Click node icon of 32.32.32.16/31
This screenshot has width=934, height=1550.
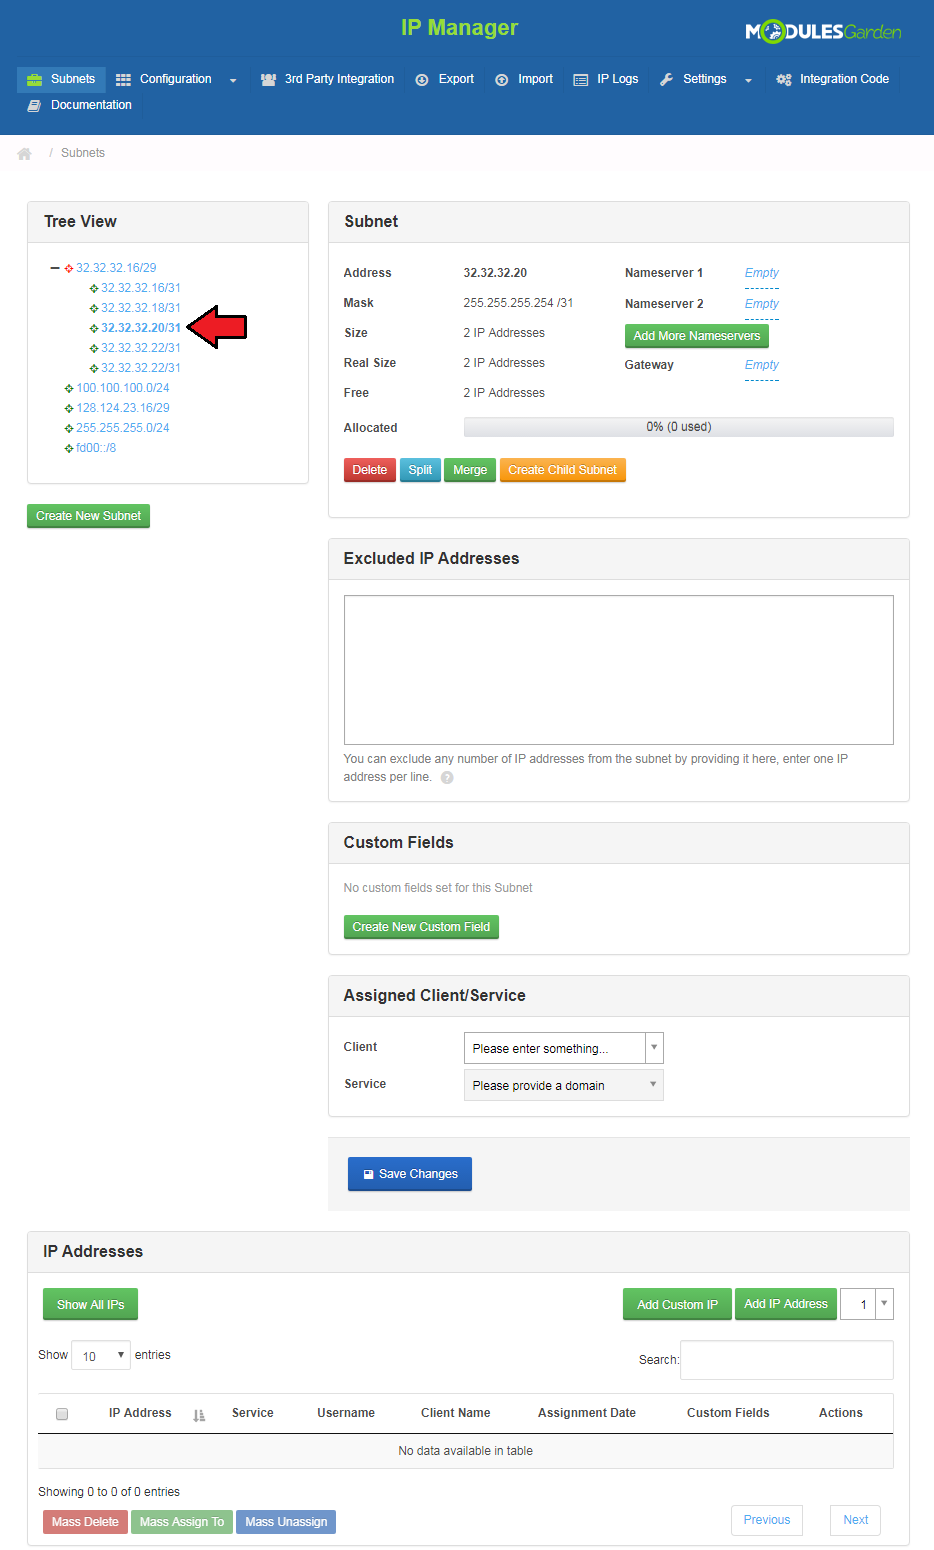(x=94, y=288)
